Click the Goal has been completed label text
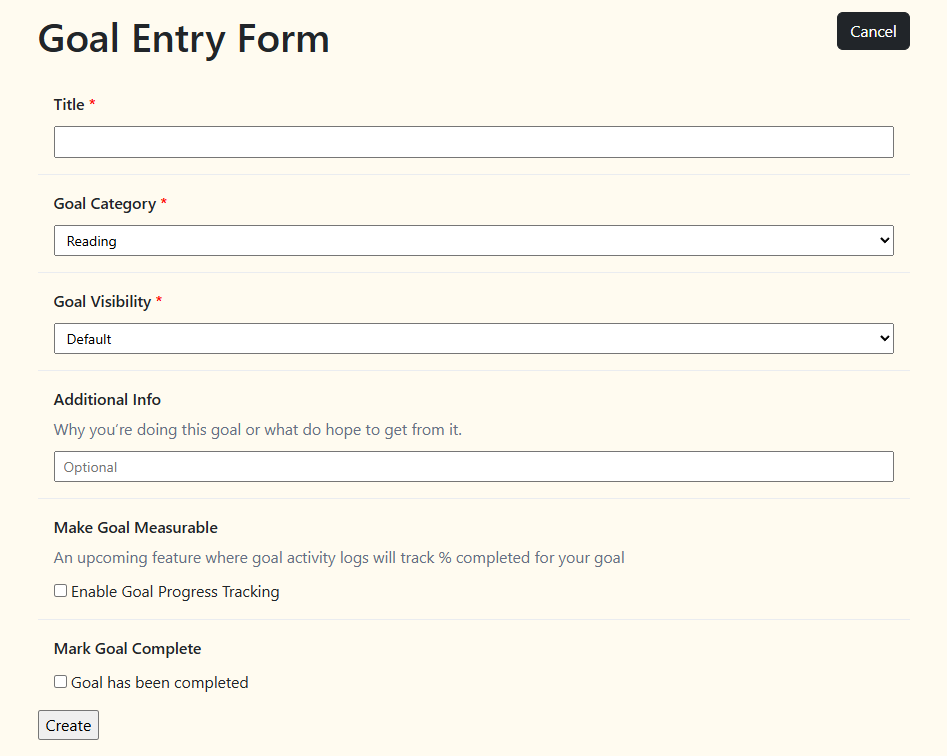 (159, 683)
